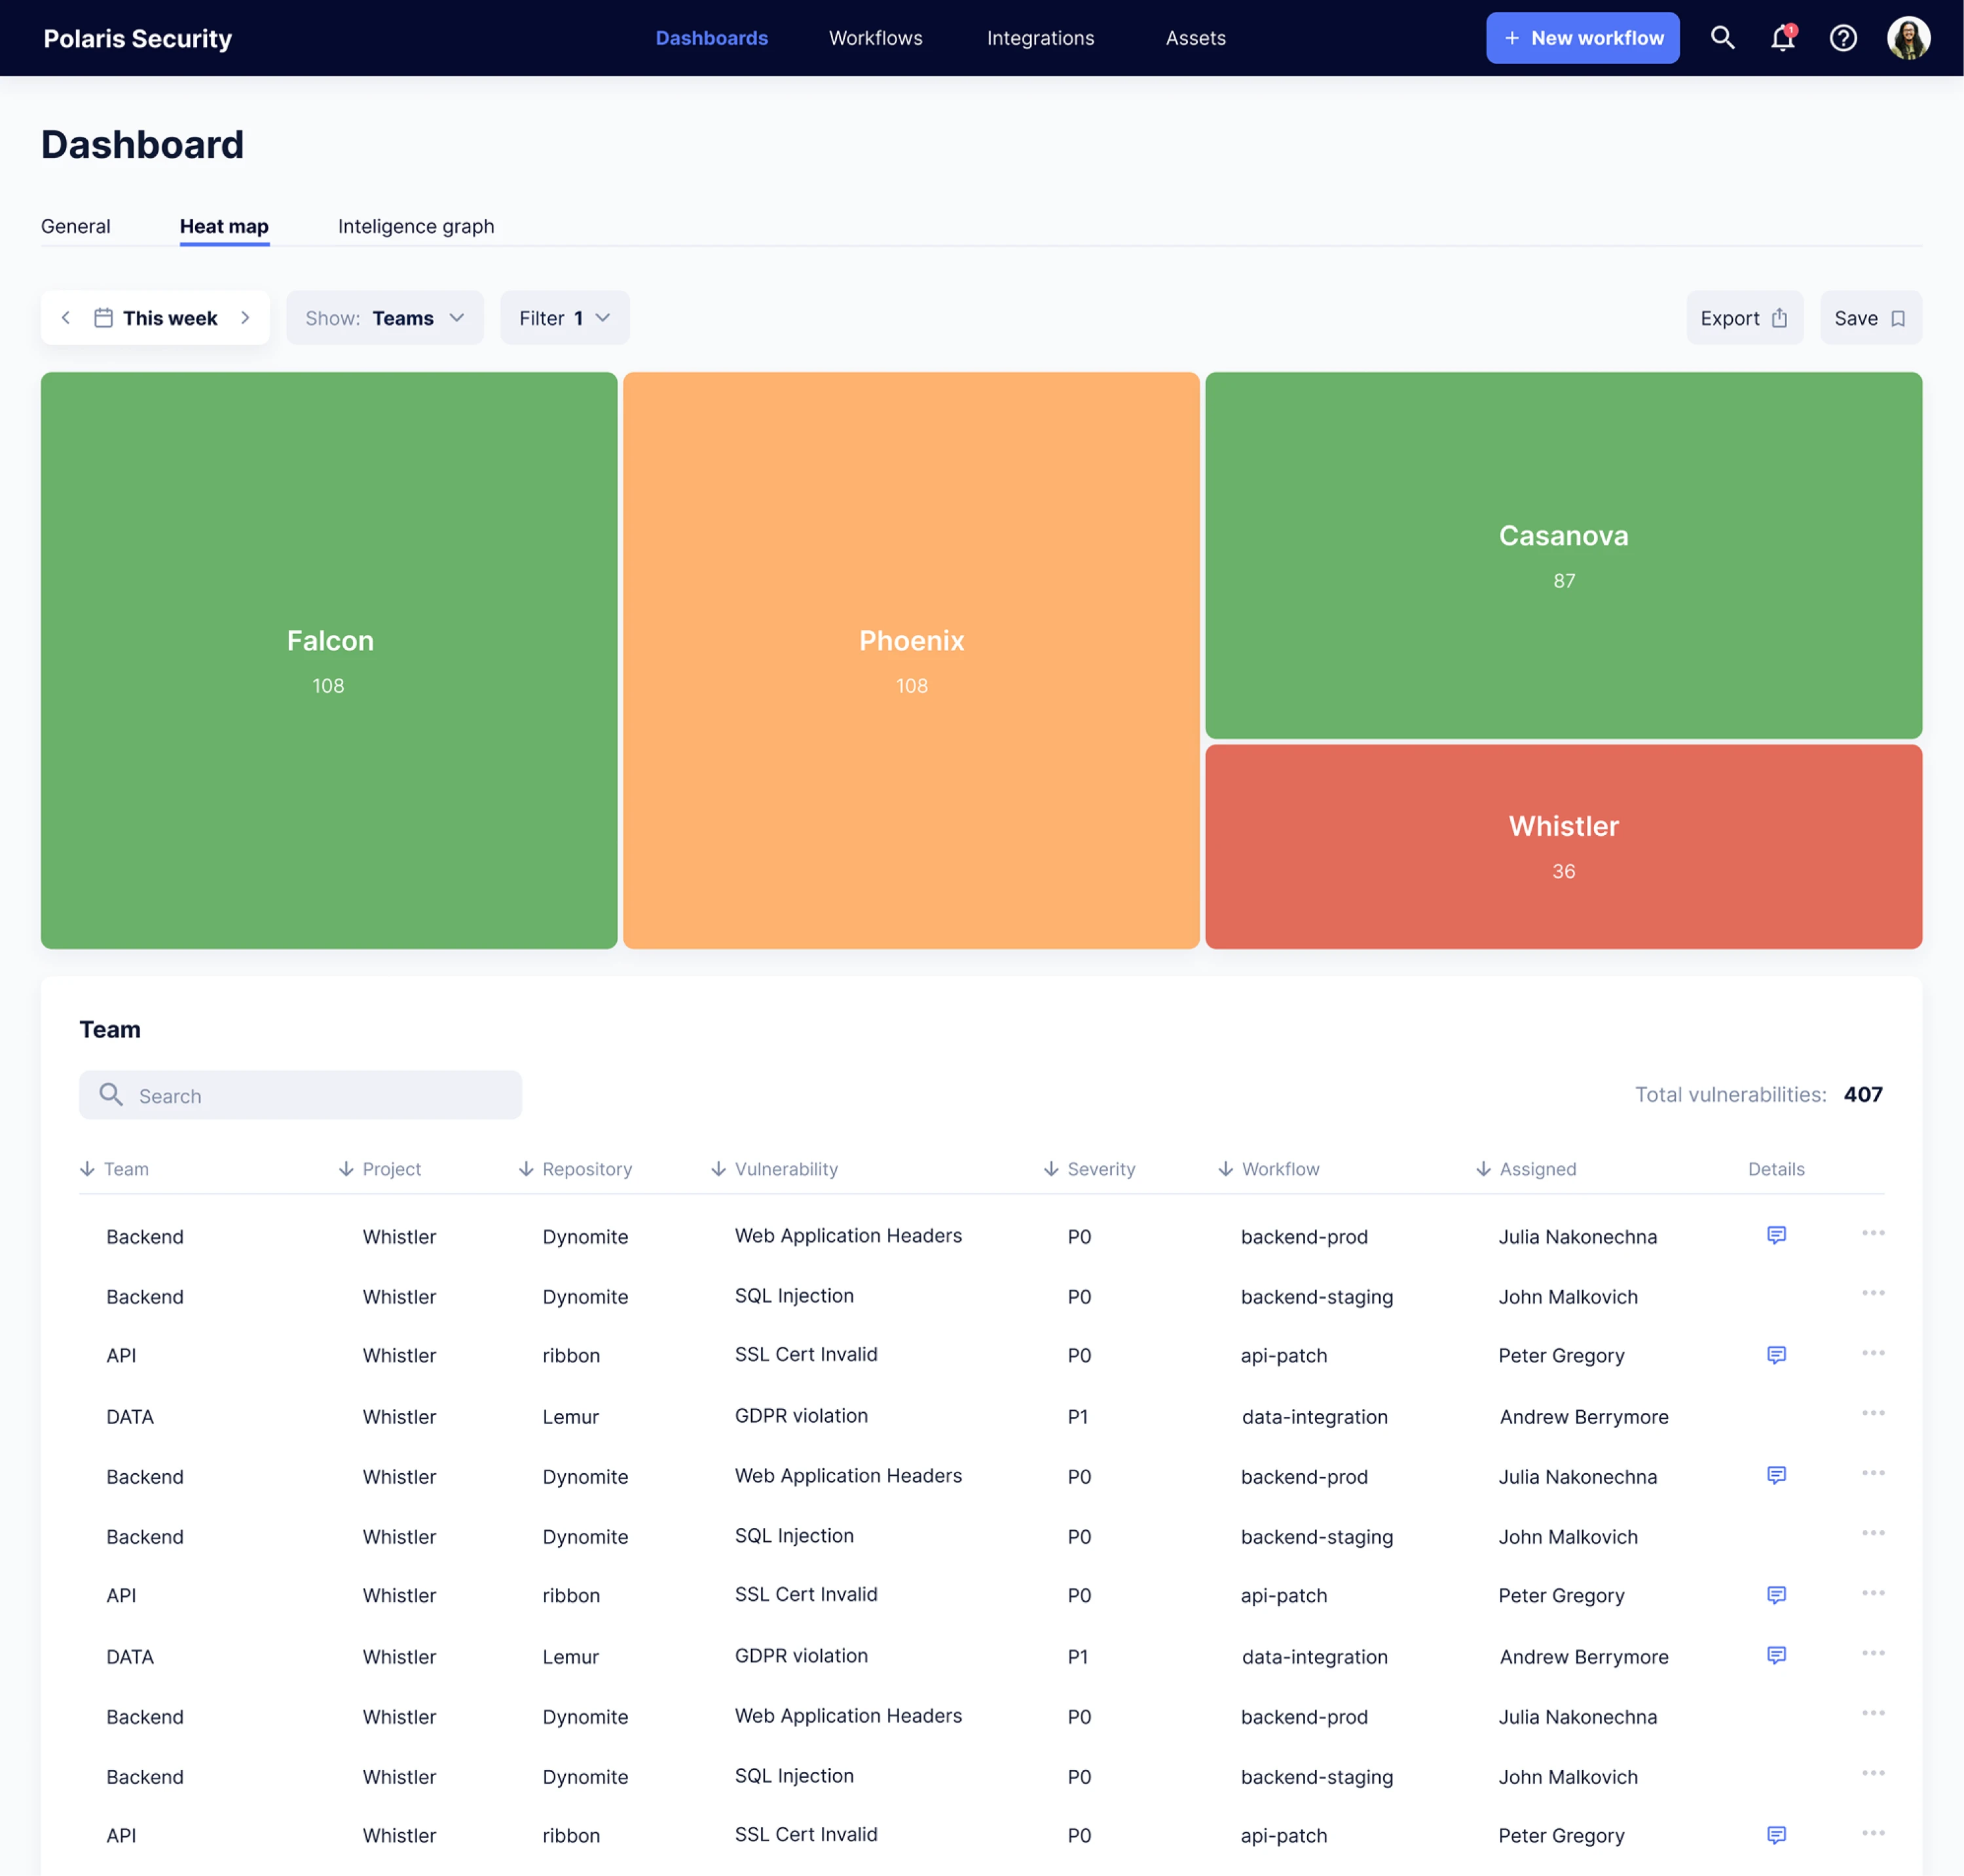The width and height of the screenshot is (1964, 1876).
Task: Click the Team search field
Action: (300, 1095)
